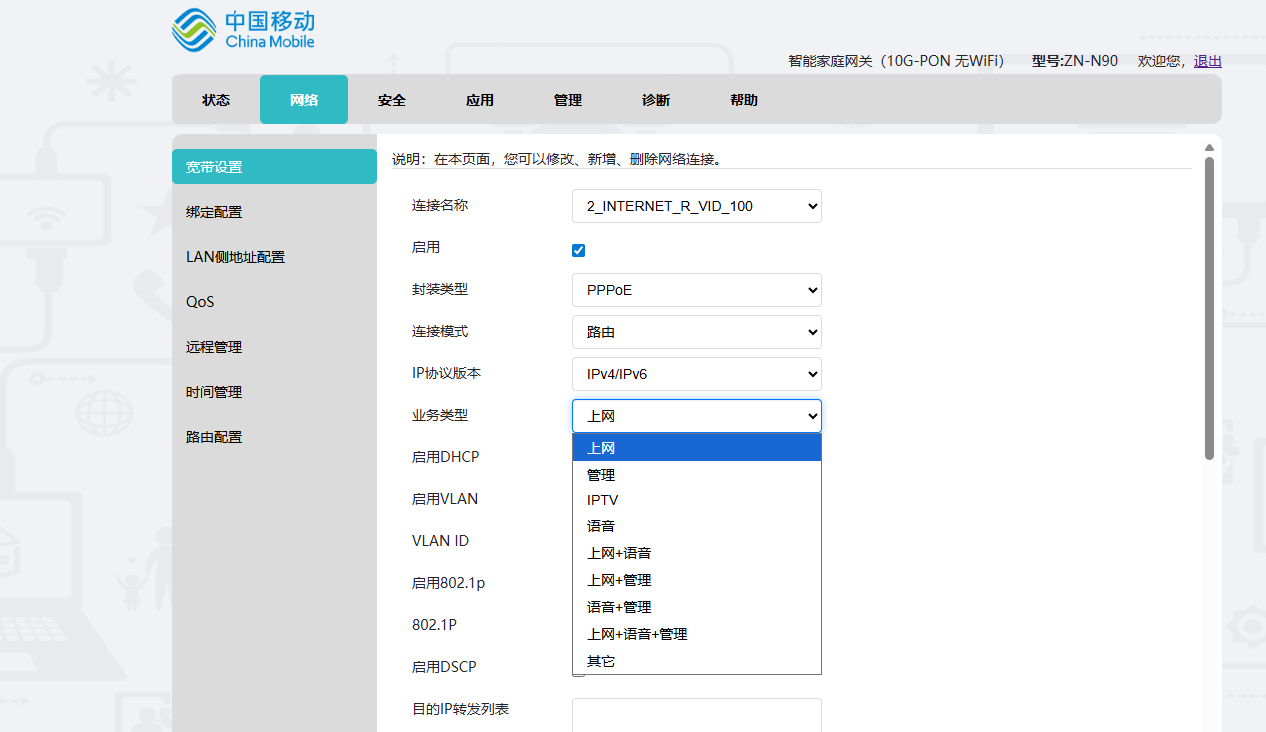Open the 连接名称 dropdown
Screen dimensions: 1266x732
tap(697, 206)
